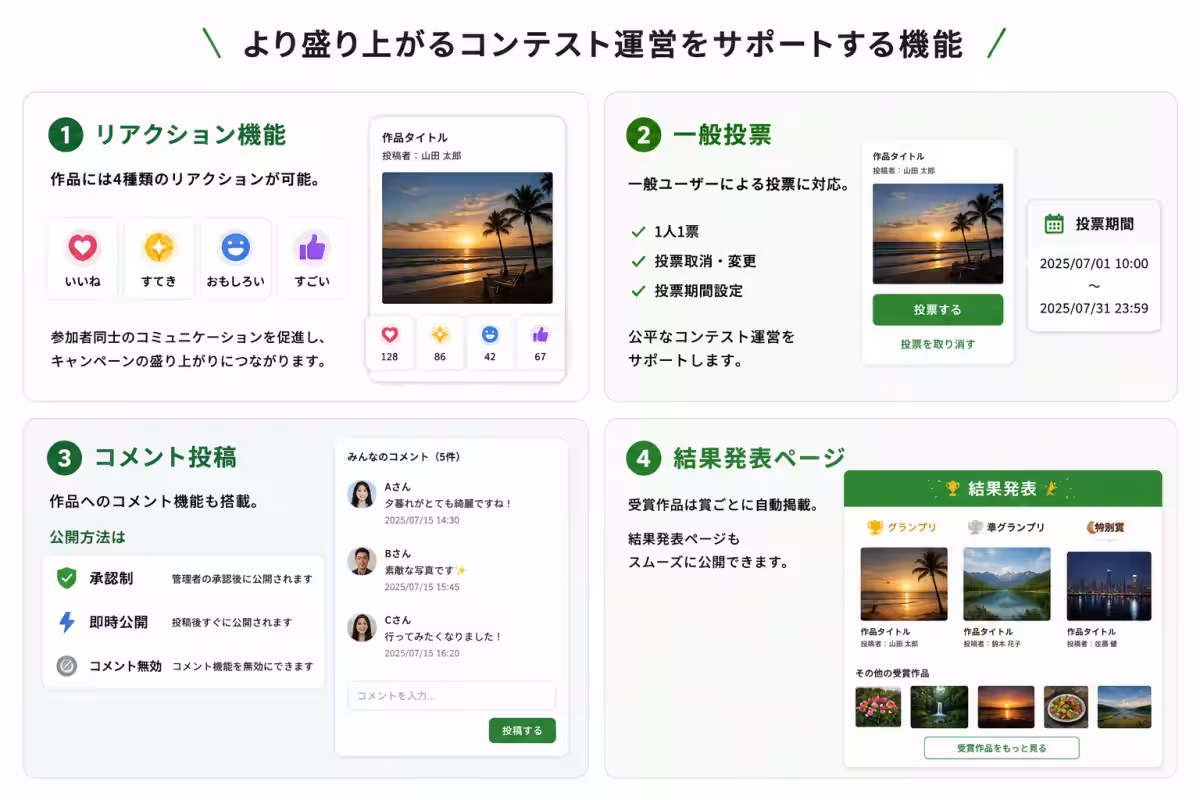The image size is (1200, 800).
Task: Click the checkmark next to 投票取消・変更
Action: click(x=638, y=262)
